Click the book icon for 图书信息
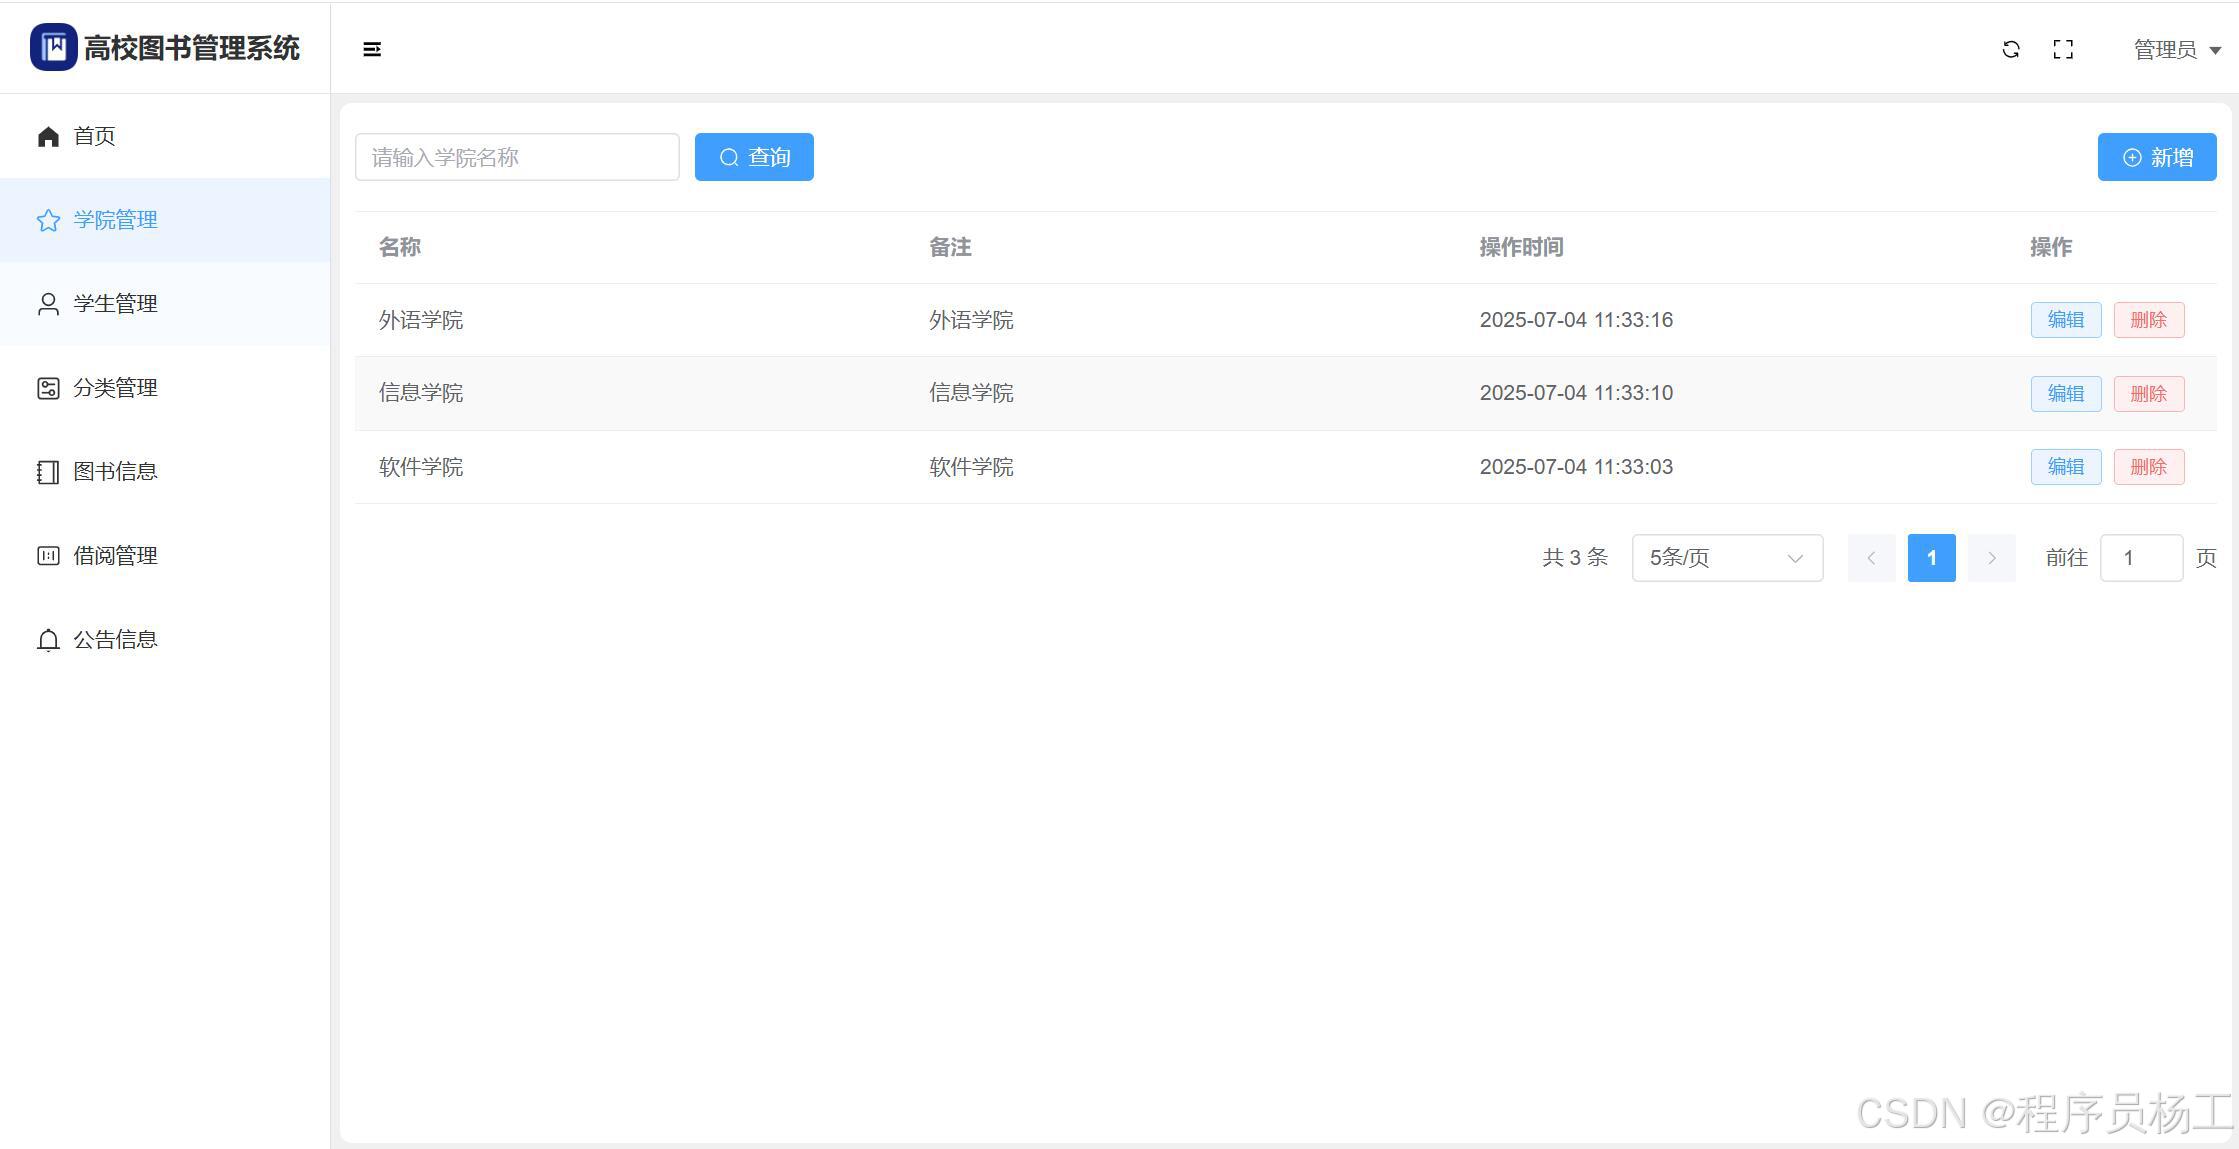The height and width of the screenshot is (1149, 2239). pos(48,472)
